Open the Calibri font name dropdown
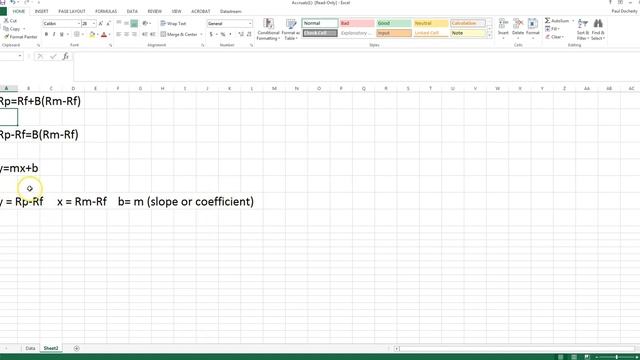 click(x=78, y=24)
